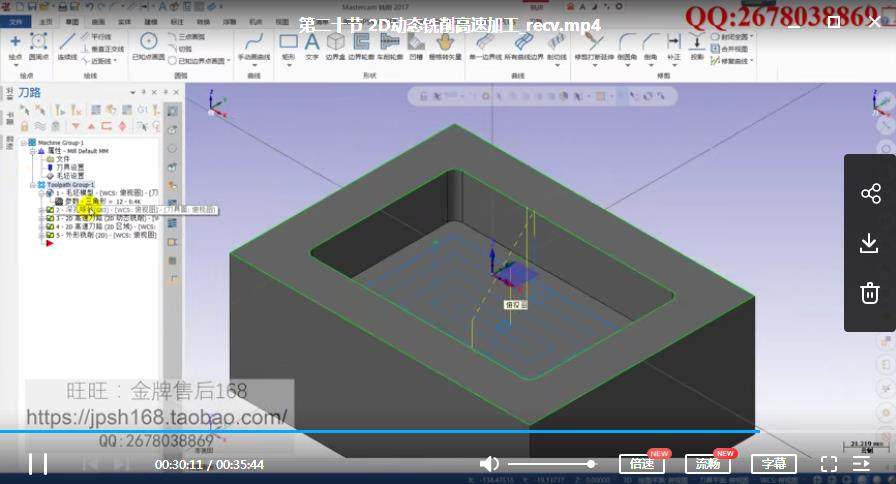Click the red move-down triangle in 刀路 toolbar

click(x=75, y=126)
